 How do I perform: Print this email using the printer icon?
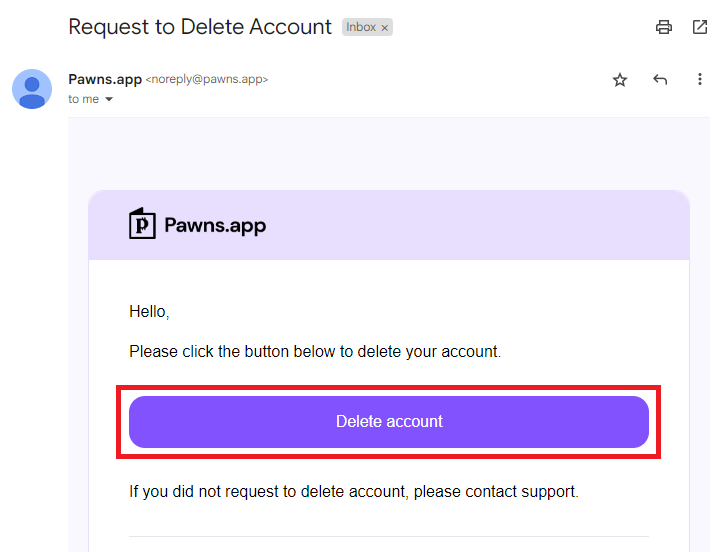tap(664, 27)
